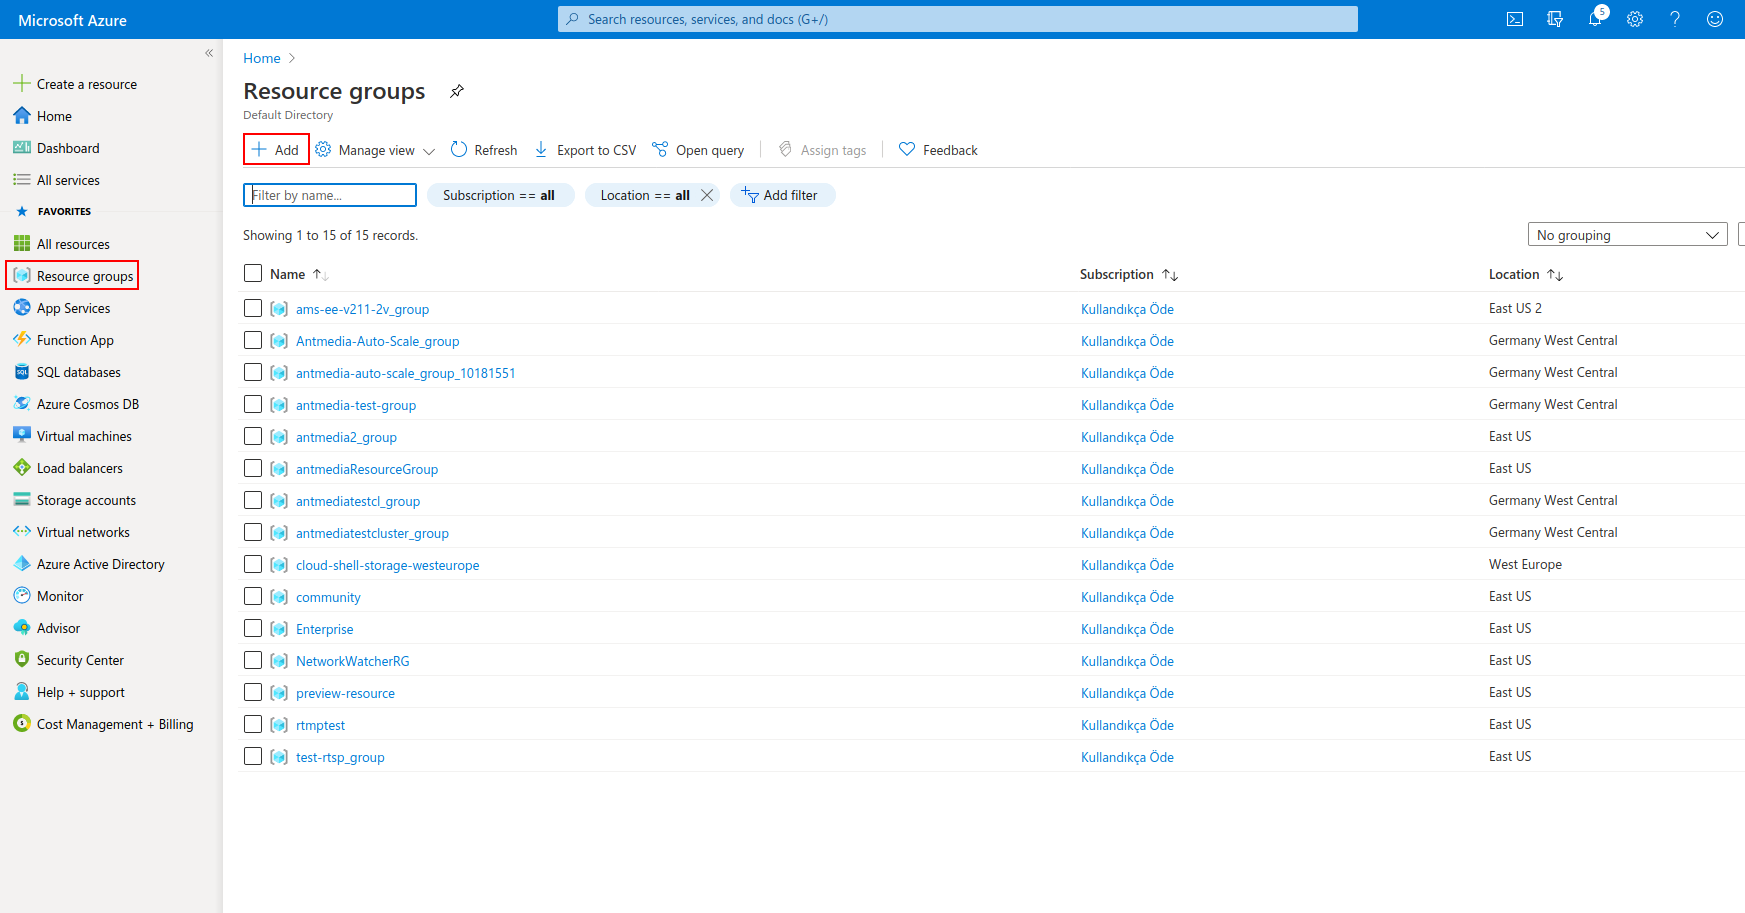
Task: Check antmediaResourceGroup row checkbox
Action: (253, 468)
